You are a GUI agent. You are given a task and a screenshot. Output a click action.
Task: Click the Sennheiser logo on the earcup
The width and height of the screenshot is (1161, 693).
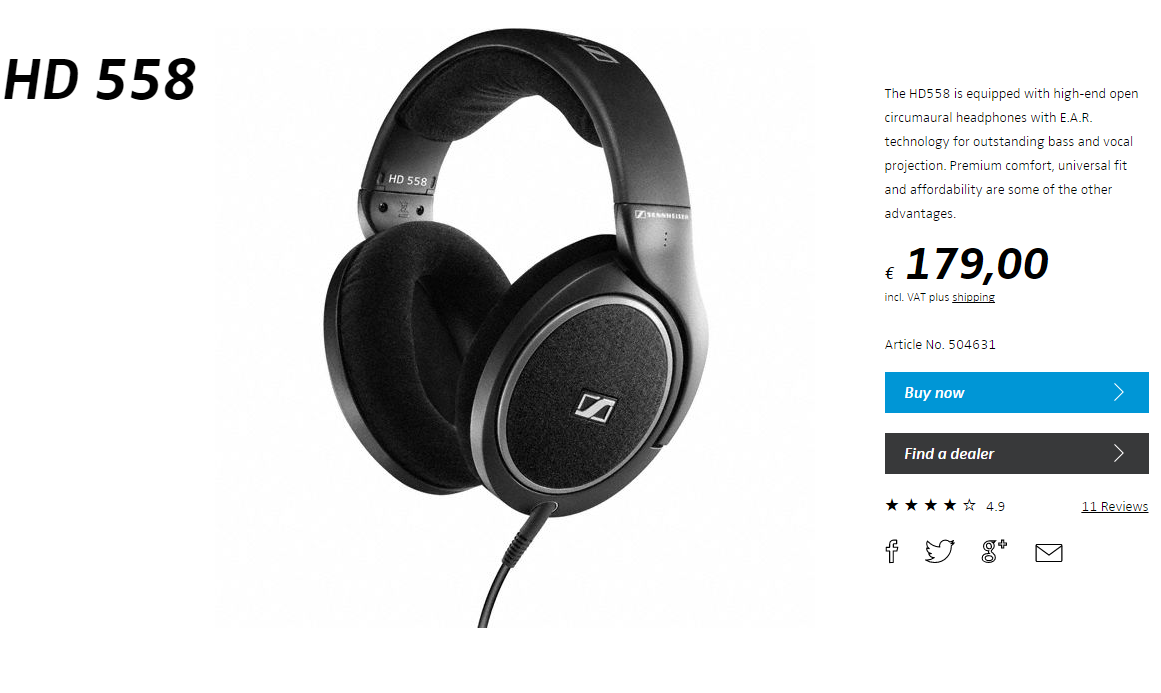pyautogui.click(x=595, y=406)
